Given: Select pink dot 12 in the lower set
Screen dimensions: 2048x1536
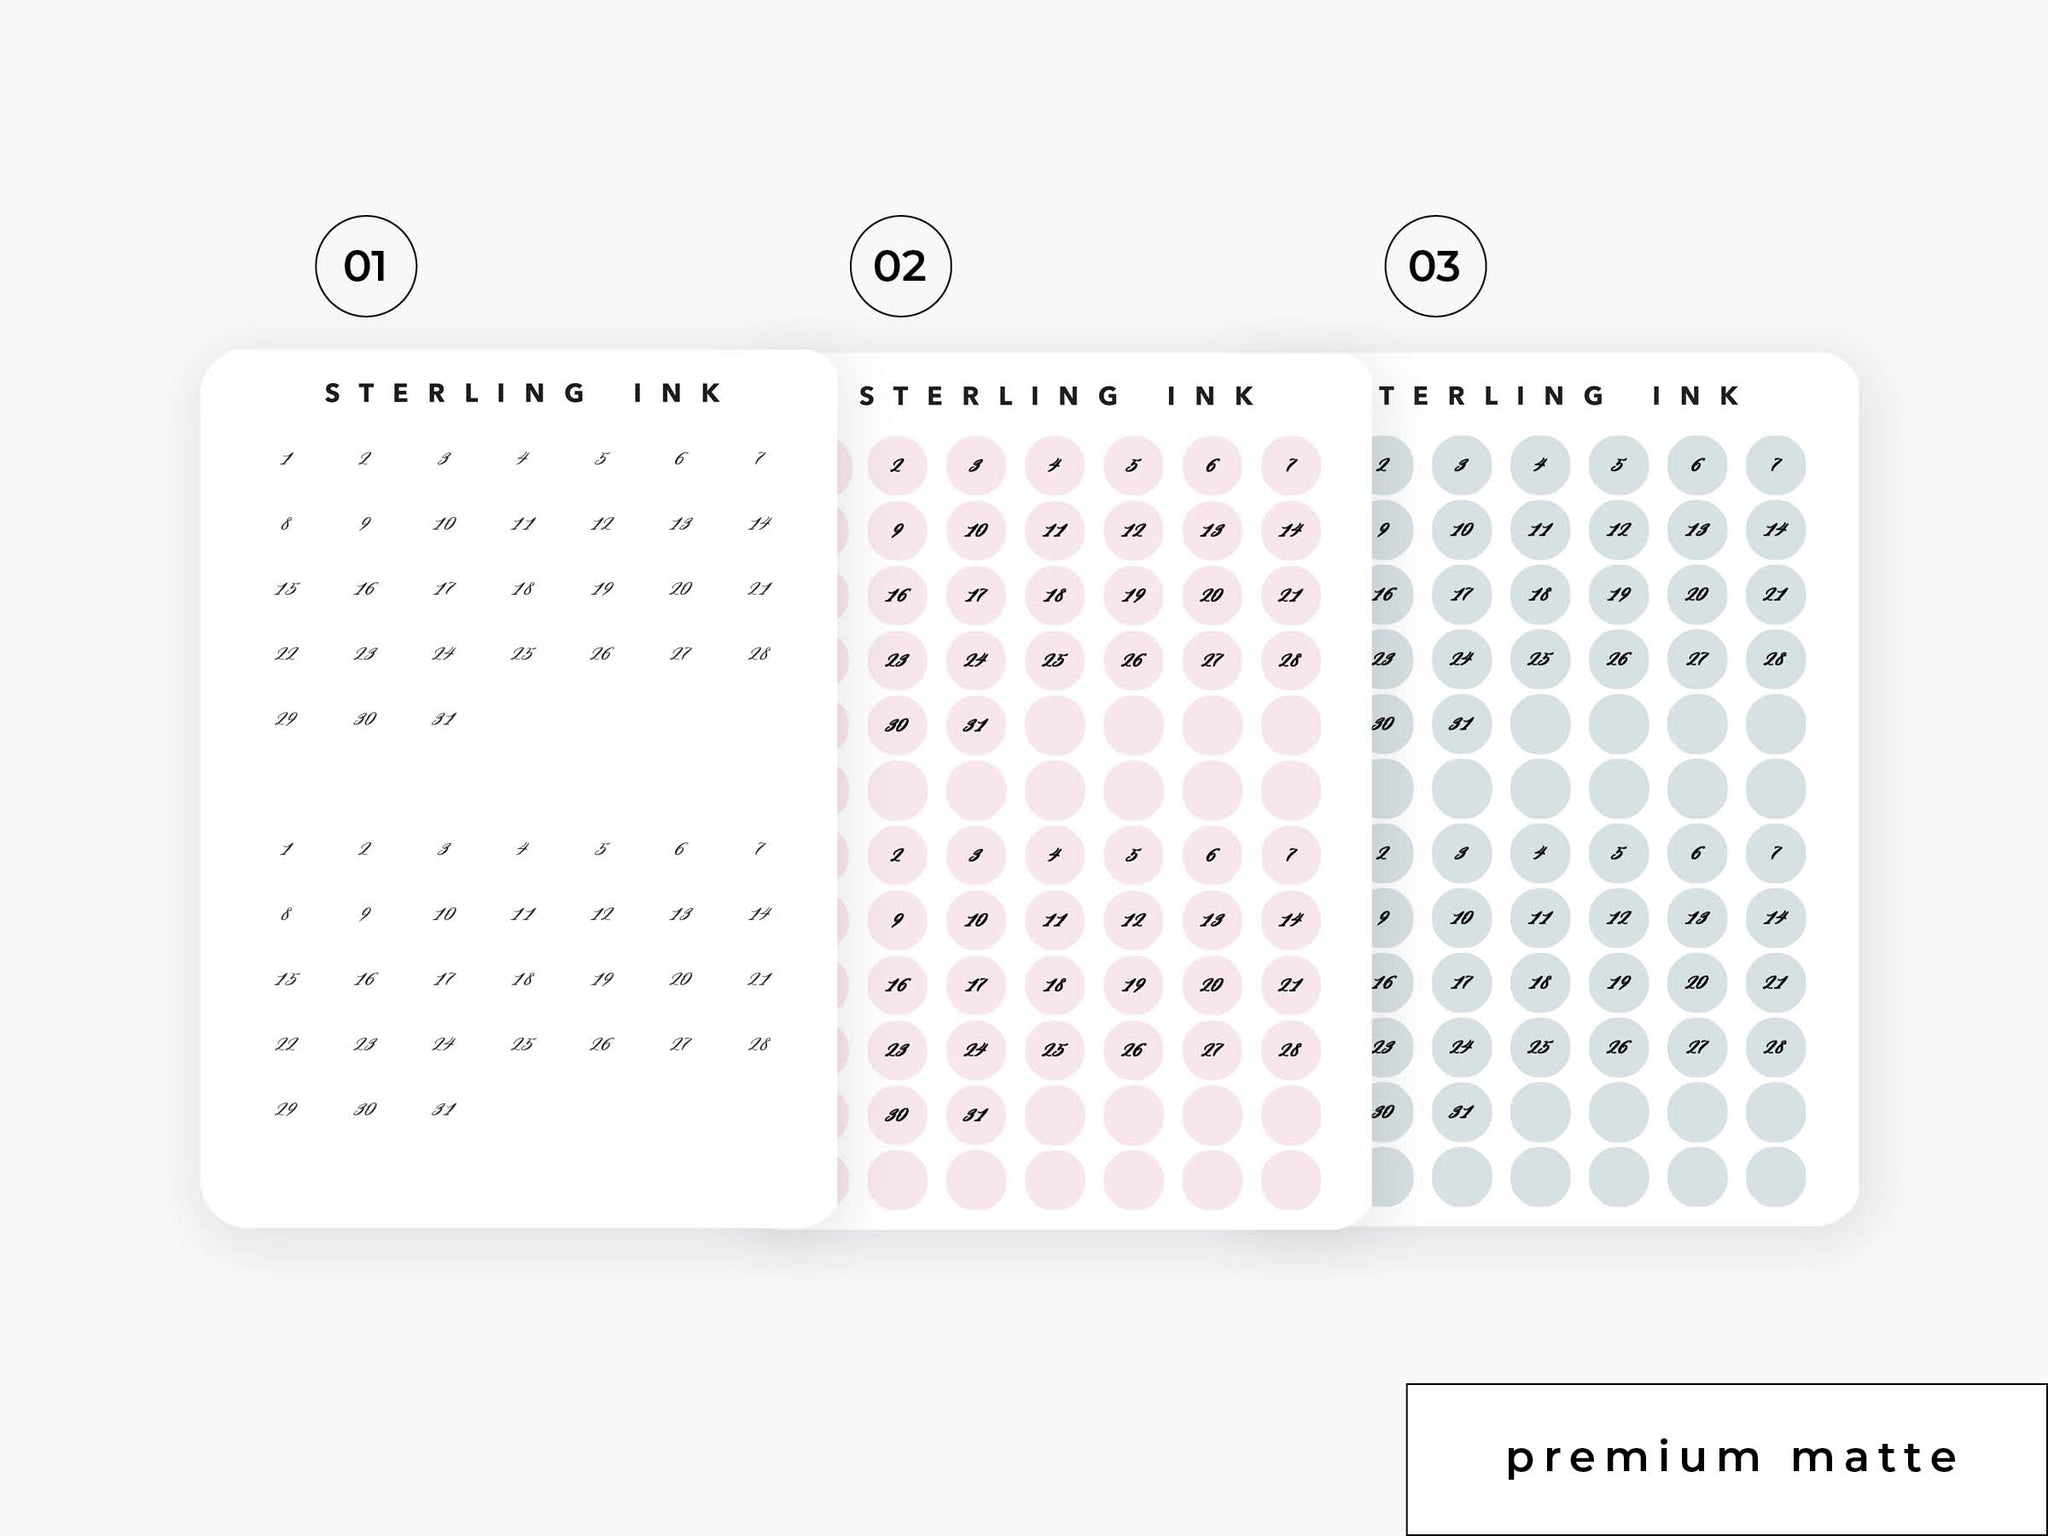Looking at the screenshot, I should click(1133, 920).
